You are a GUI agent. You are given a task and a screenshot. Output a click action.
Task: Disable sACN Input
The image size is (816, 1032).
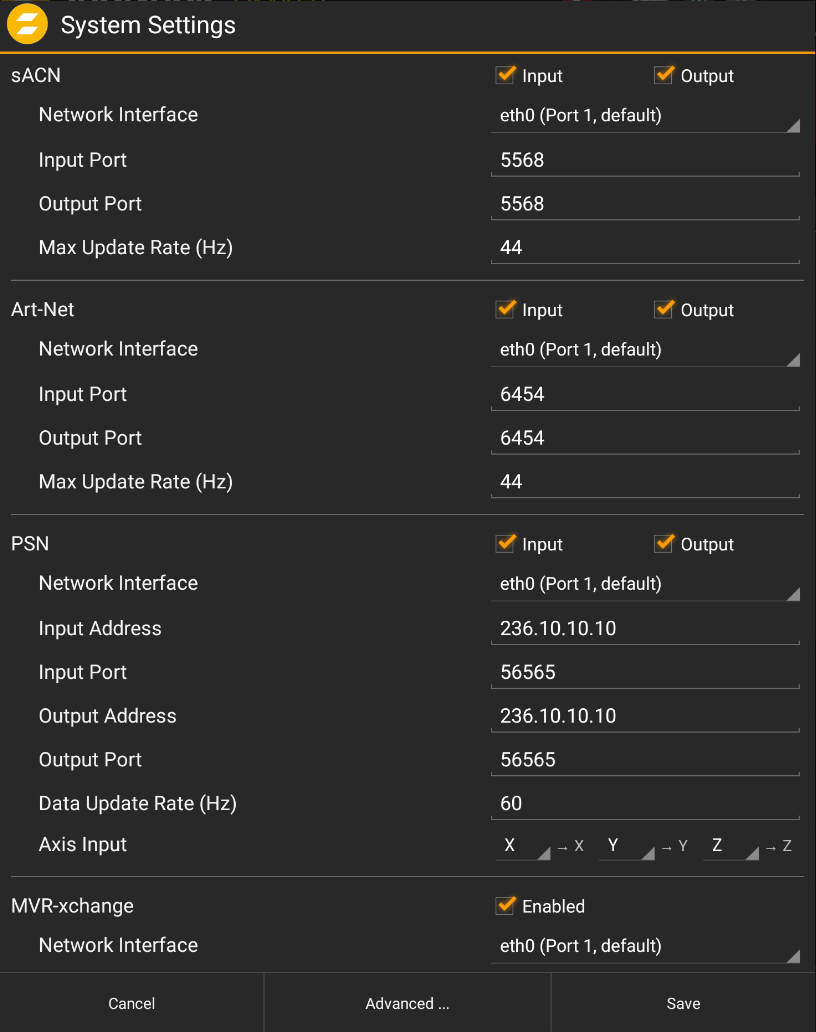(x=505, y=75)
